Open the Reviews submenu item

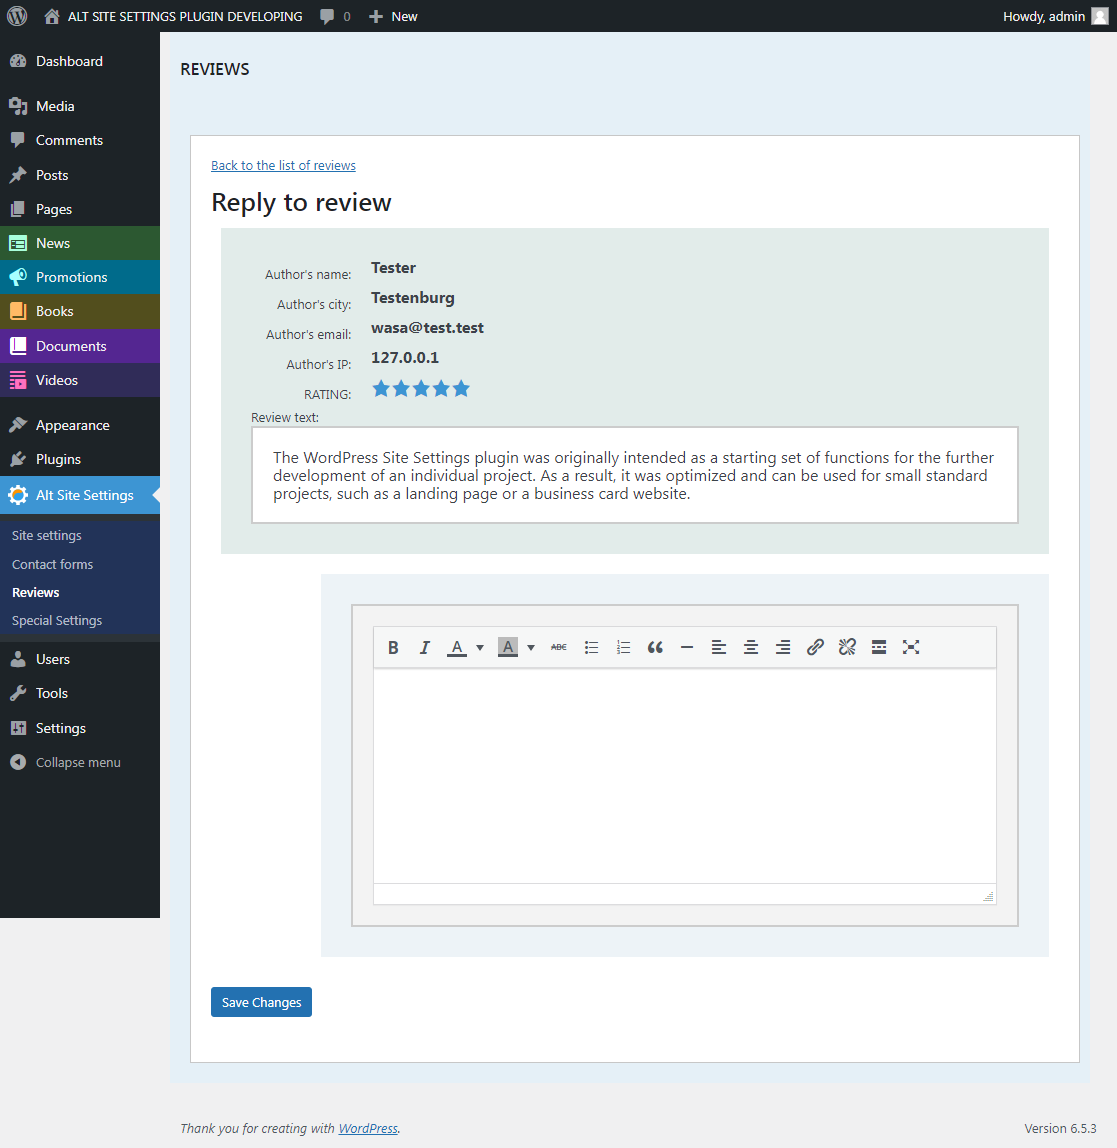(35, 592)
